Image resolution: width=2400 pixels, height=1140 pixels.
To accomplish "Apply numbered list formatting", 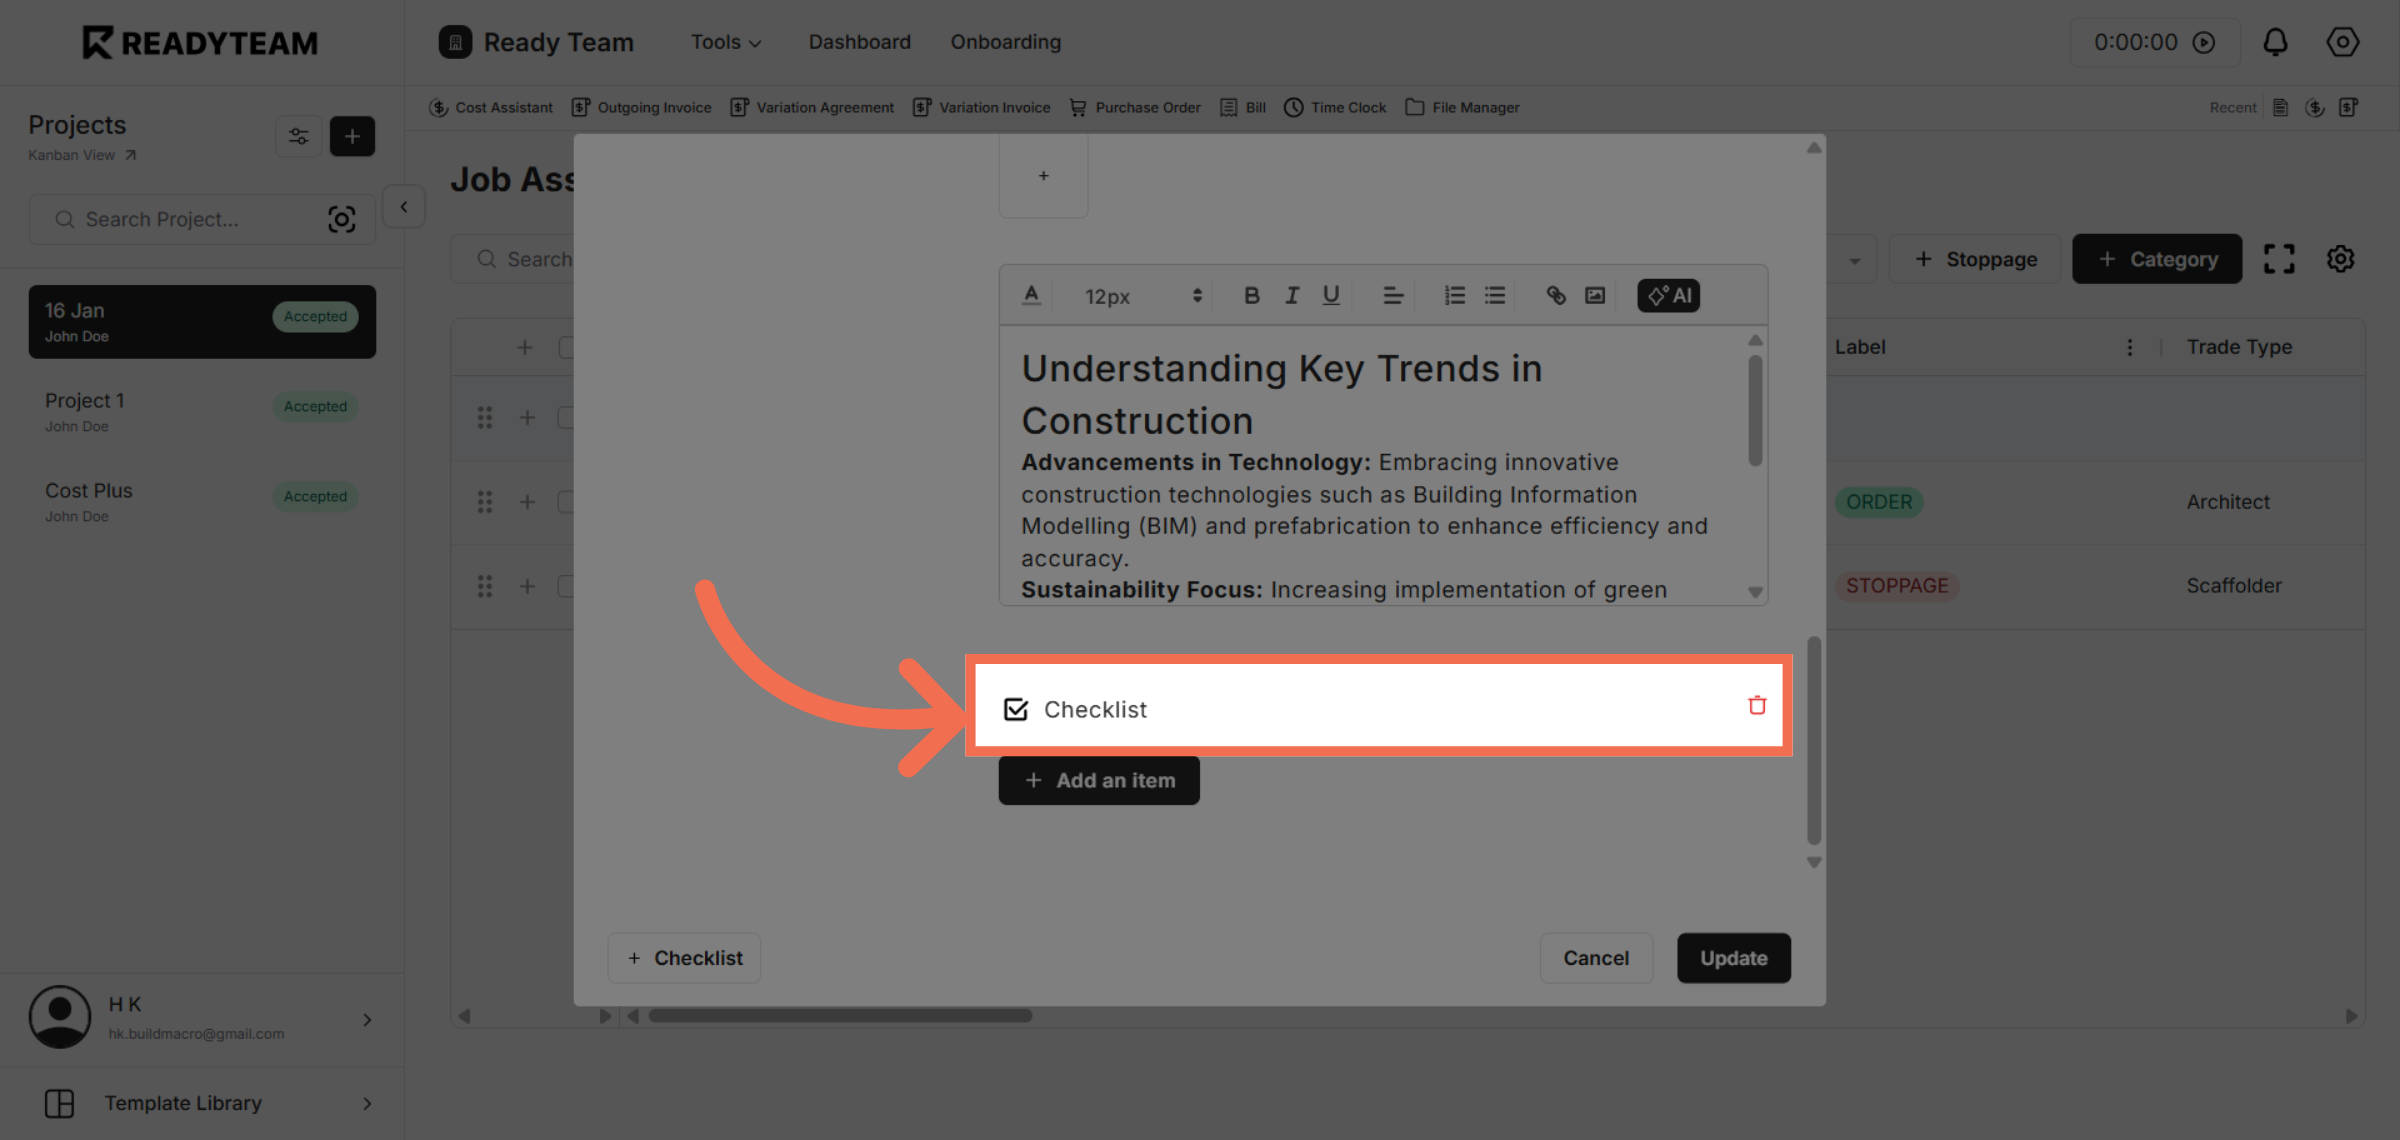I will [x=1454, y=296].
